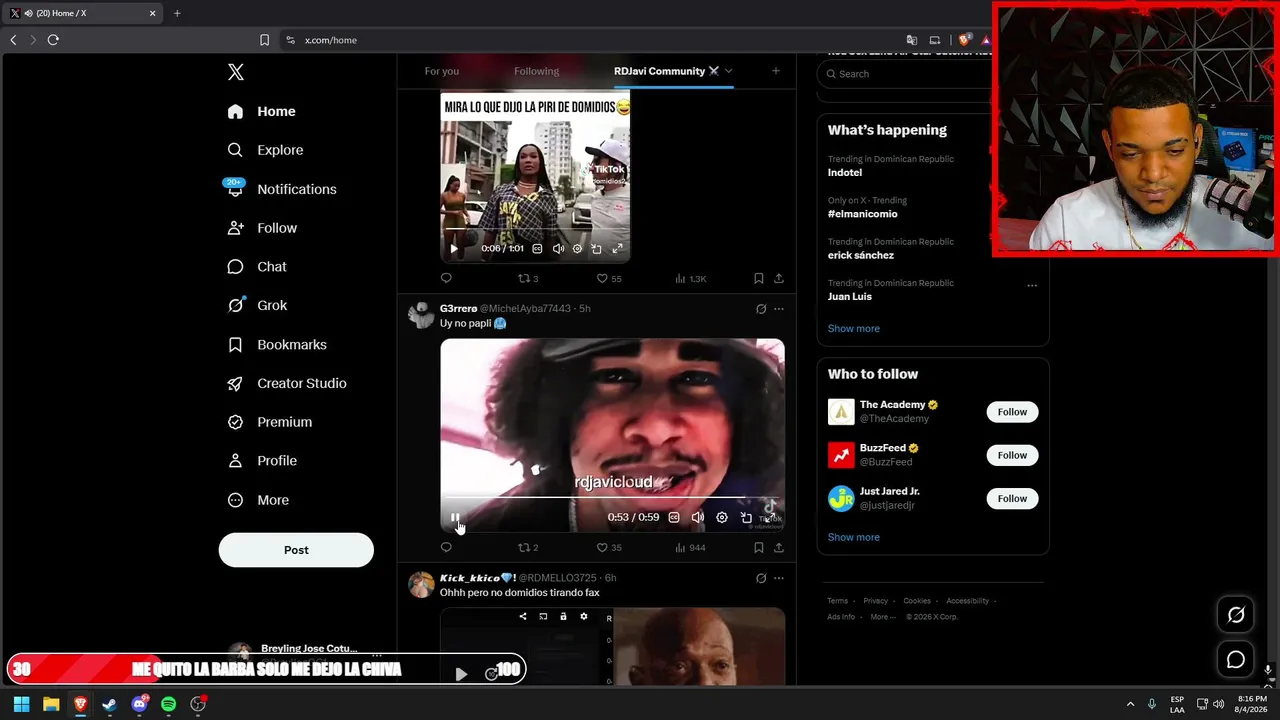Repost G3rrero's post with 2 reposts
Image resolution: width=1280 pixels, height=720 pixels.
coord(527,548)
